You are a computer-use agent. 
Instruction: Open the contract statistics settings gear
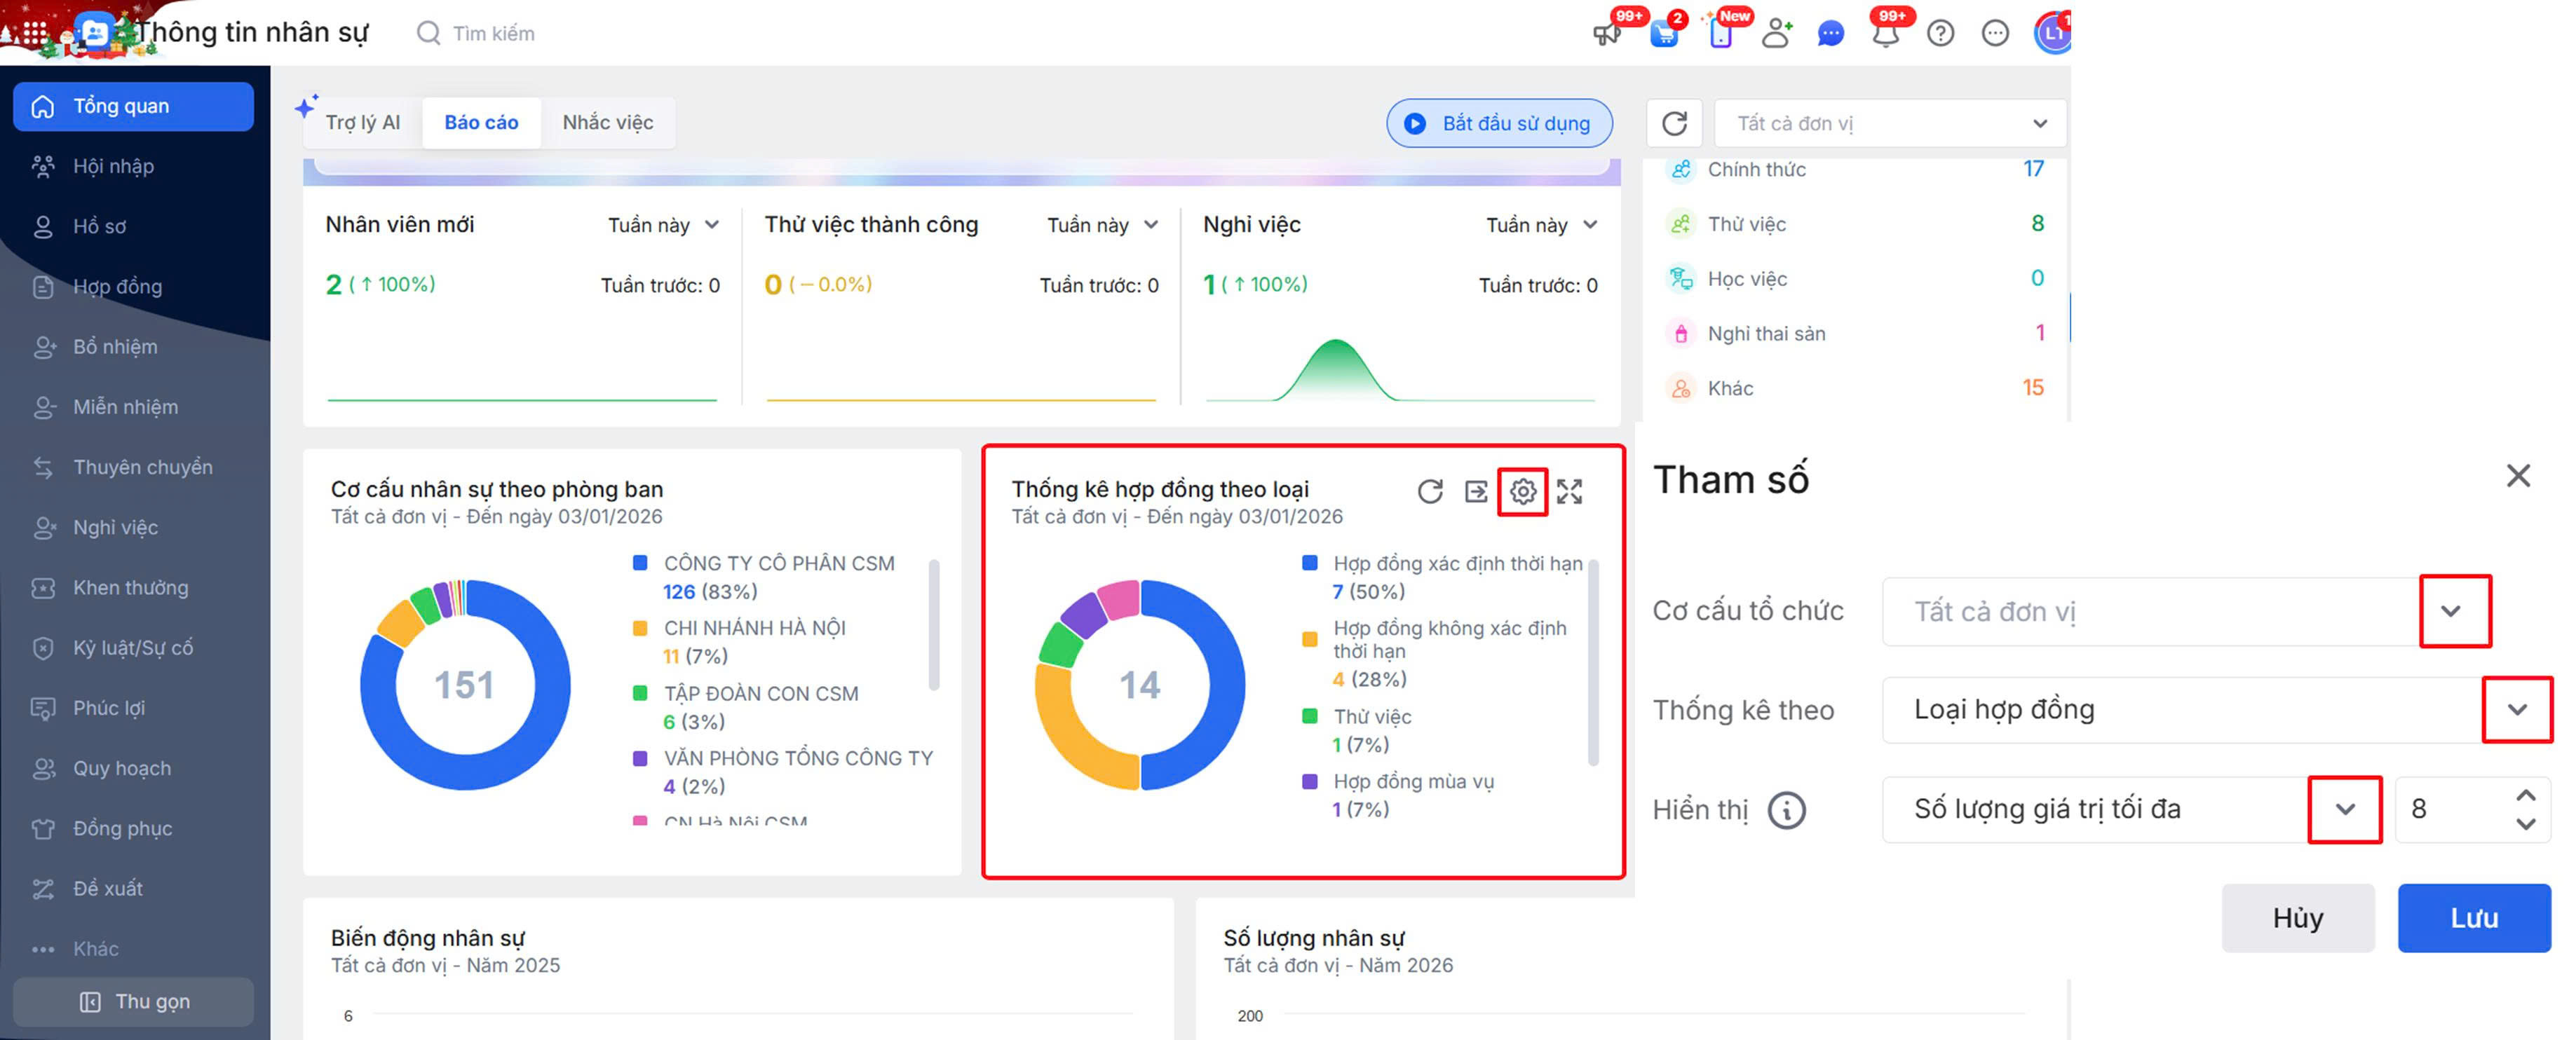[1522, 491]
